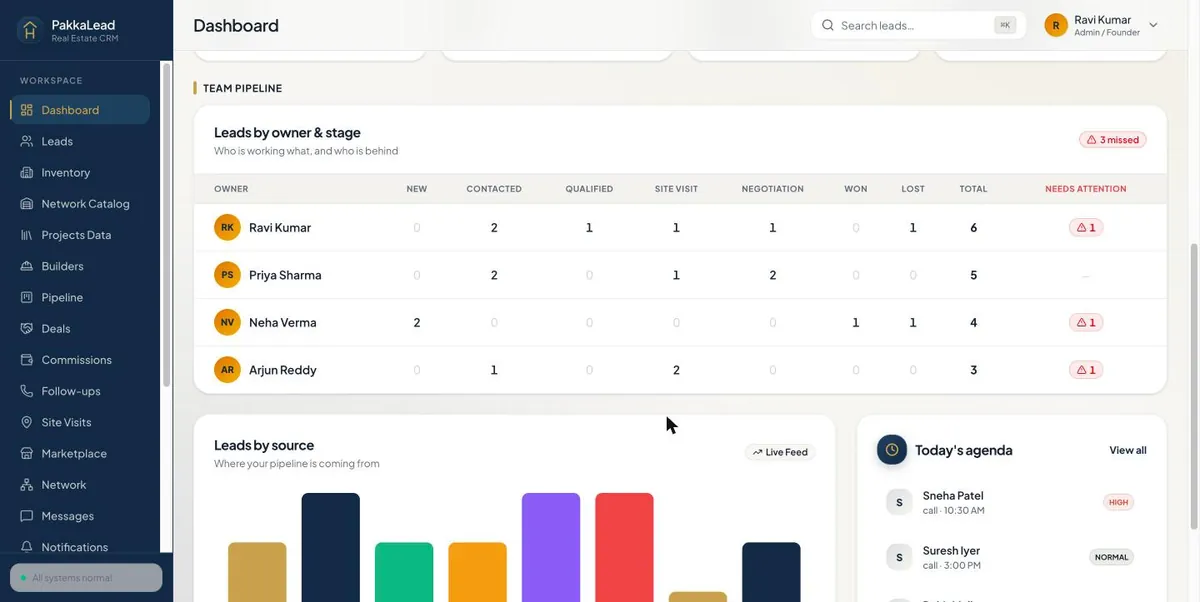
Task: Click the search magnifier icon
Action: [828, 25]
